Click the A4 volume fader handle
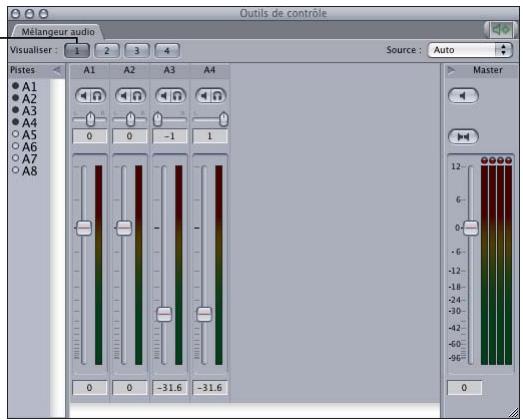The image size is (523, 420). coord(204,314)
